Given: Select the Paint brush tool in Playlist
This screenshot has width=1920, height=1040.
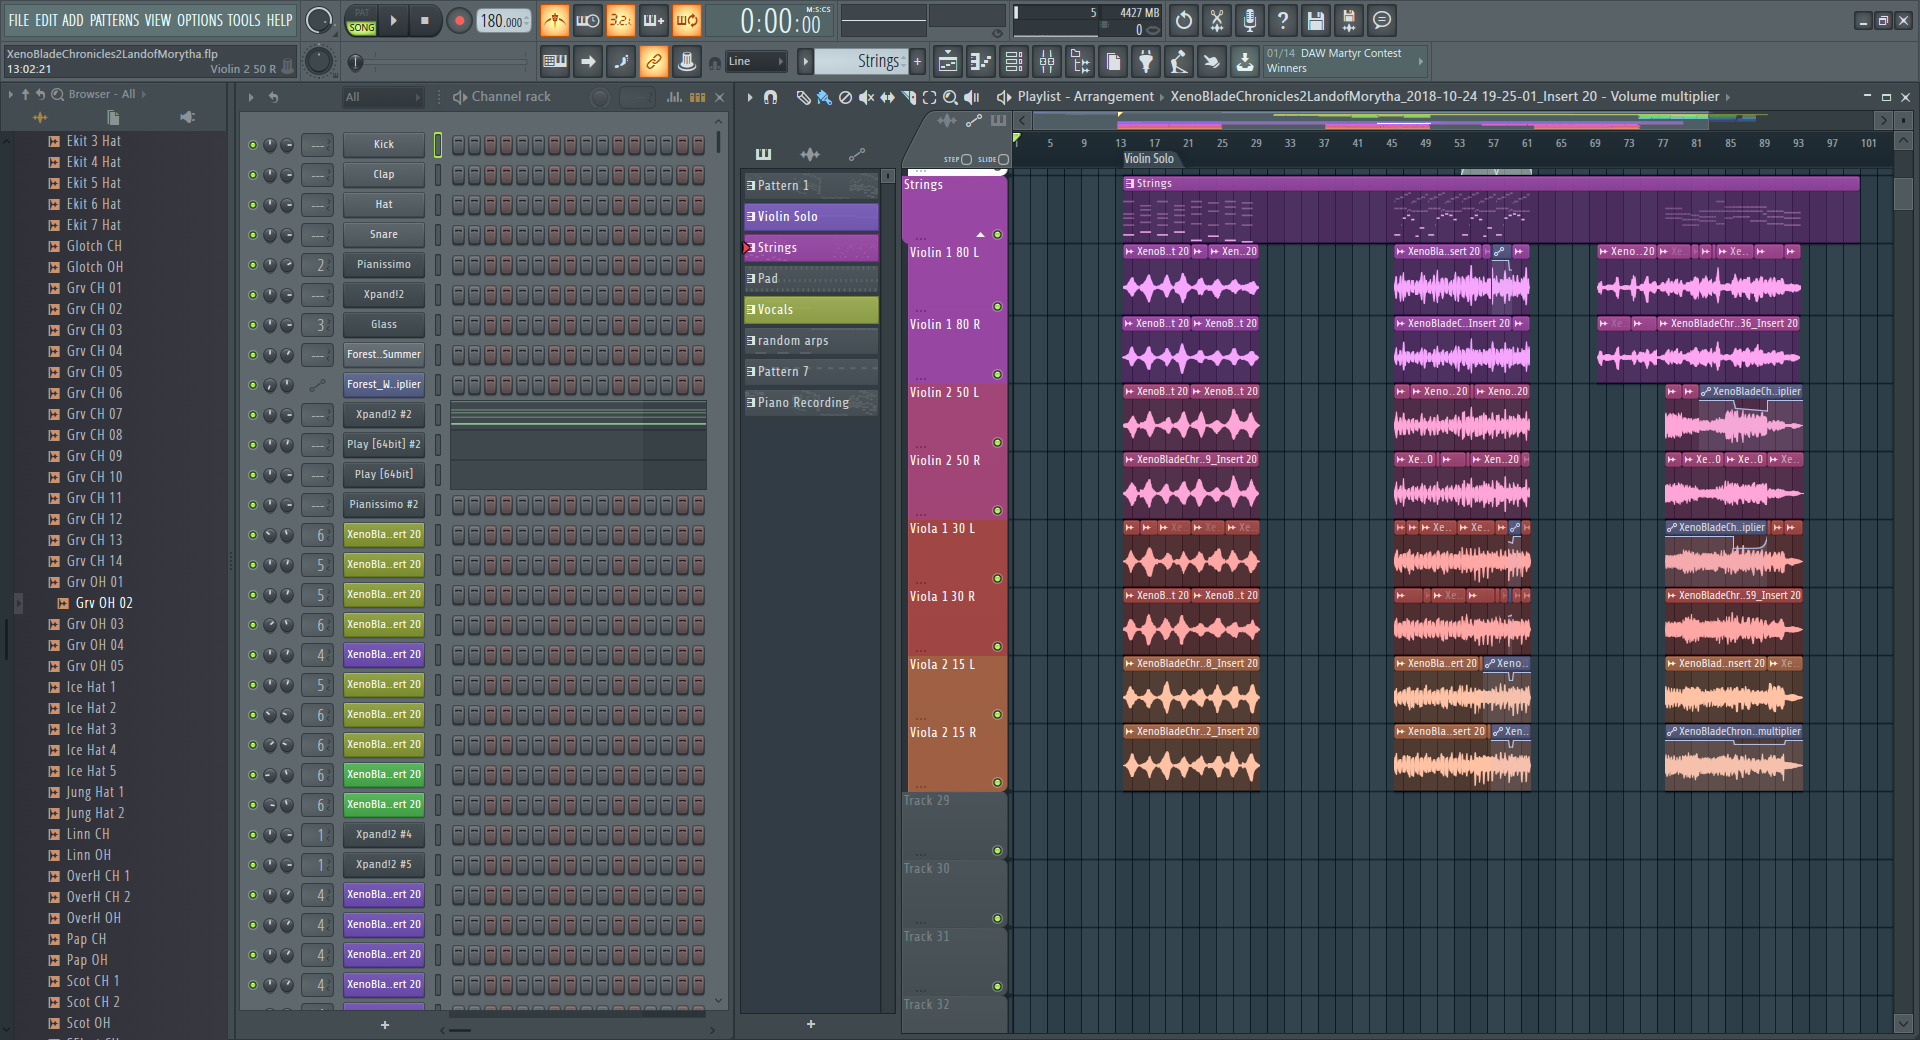Looking at the screenshot, I should coord(823,97).
